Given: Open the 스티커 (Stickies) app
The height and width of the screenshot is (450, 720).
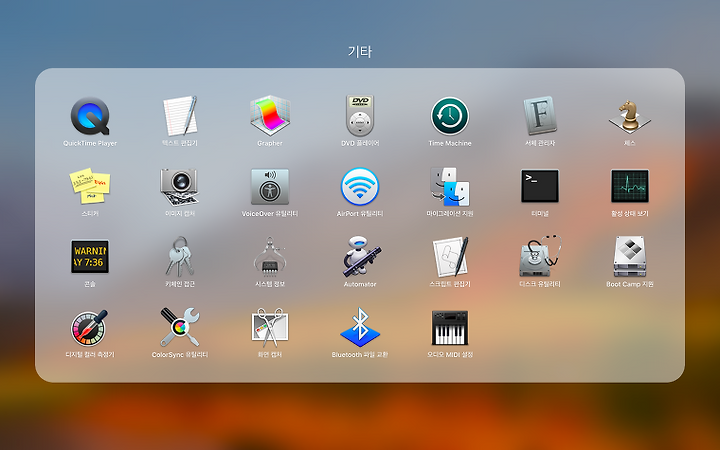Looking at the screenshot, I should pyautogui.click(x=90, y=186).
